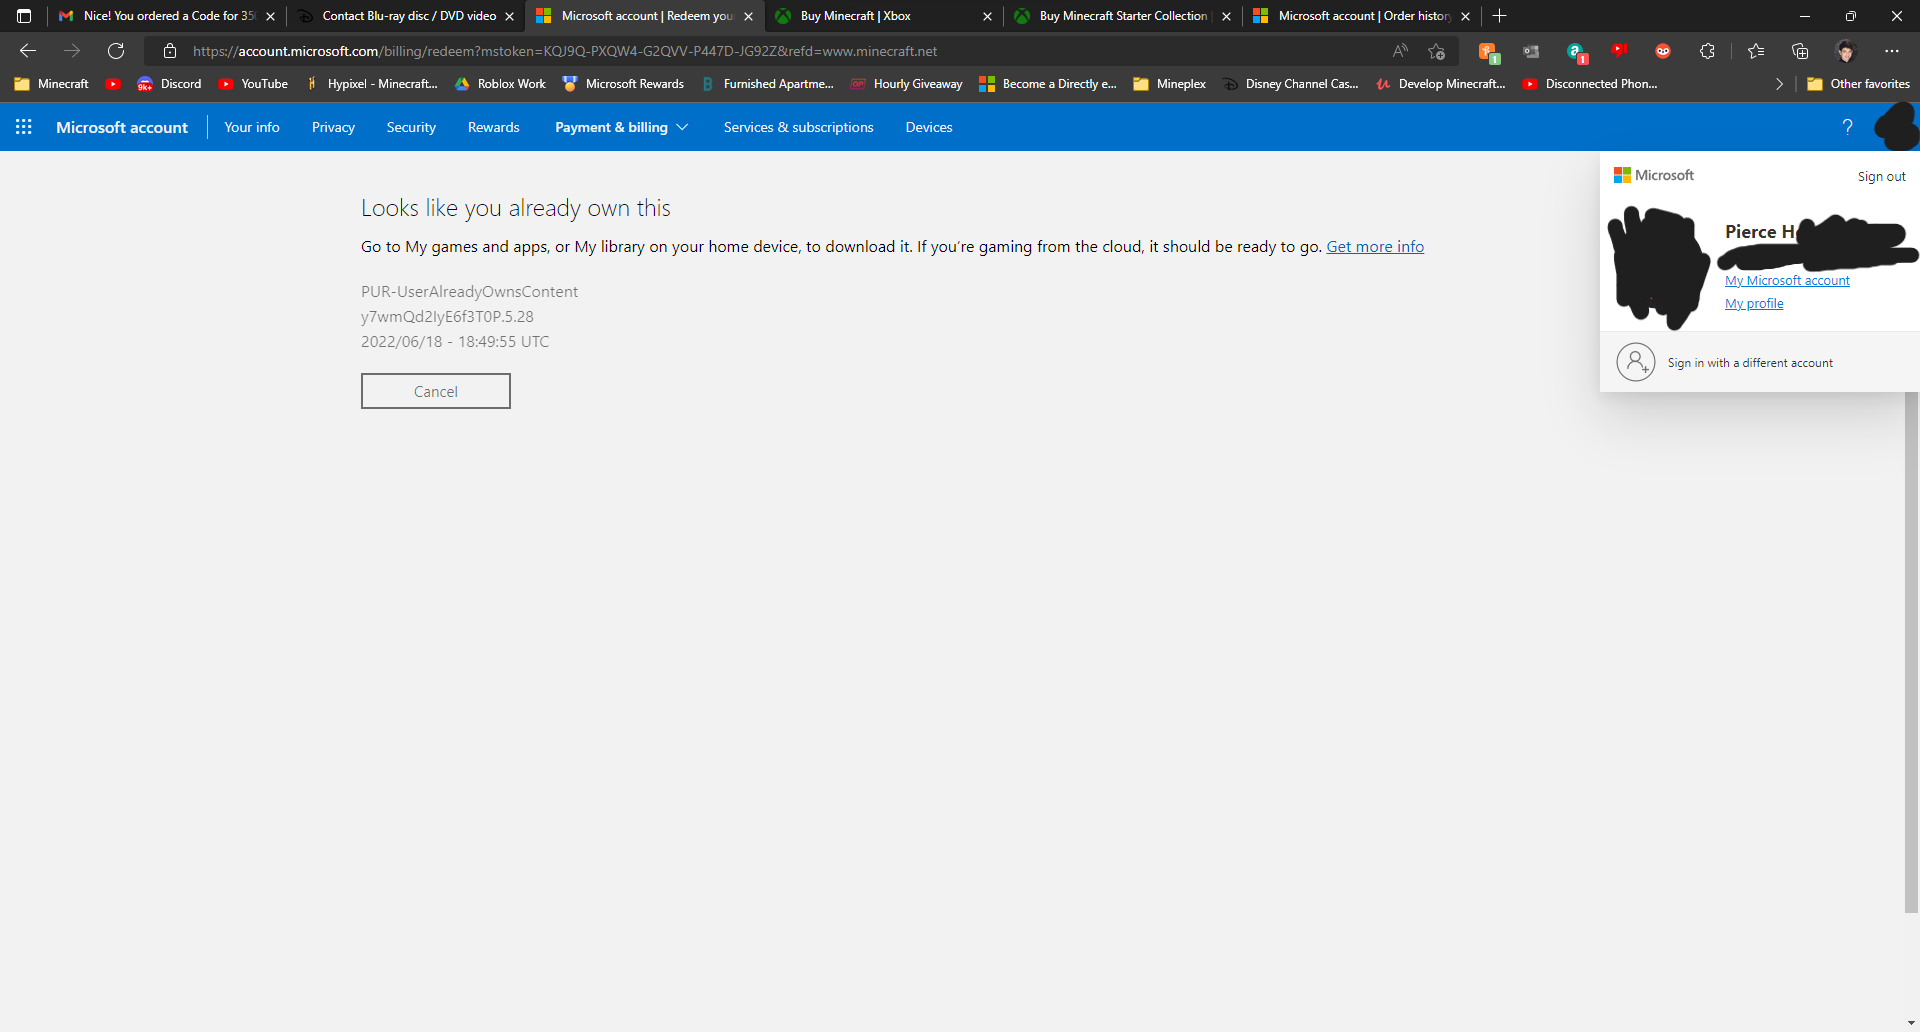Expand the bookmarks bar overflow chevron
This screenshot has height=1032, width=1920.
click(1779, 84)
